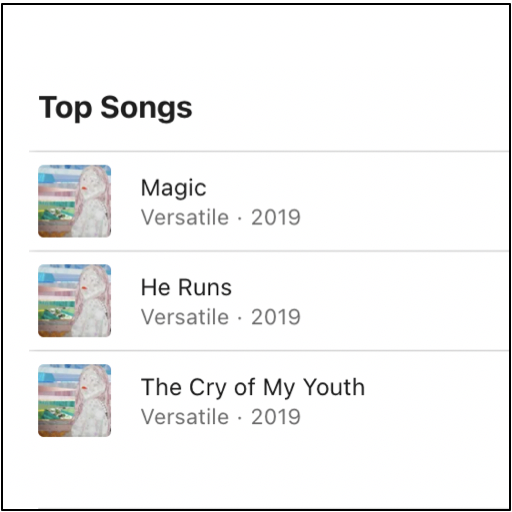Play the song titled He Runs

[186, 287]
